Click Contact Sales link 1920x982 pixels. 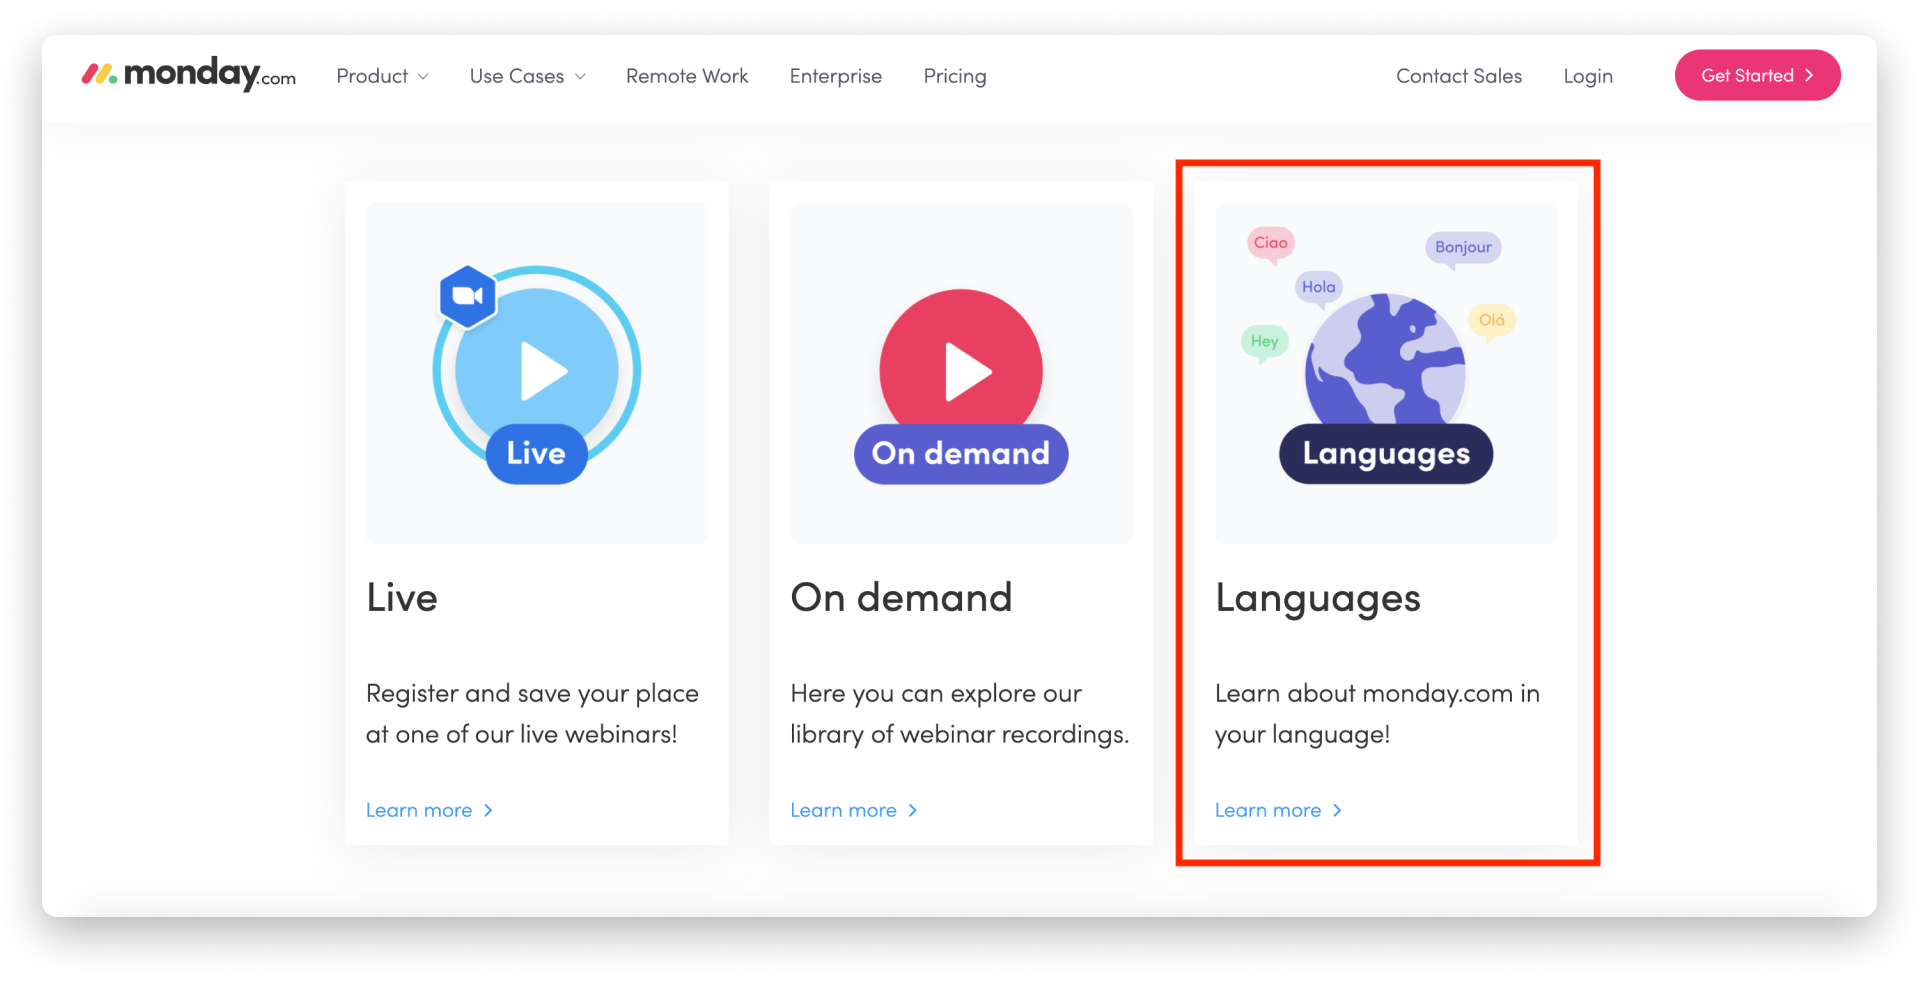[x=1459, y=76]
